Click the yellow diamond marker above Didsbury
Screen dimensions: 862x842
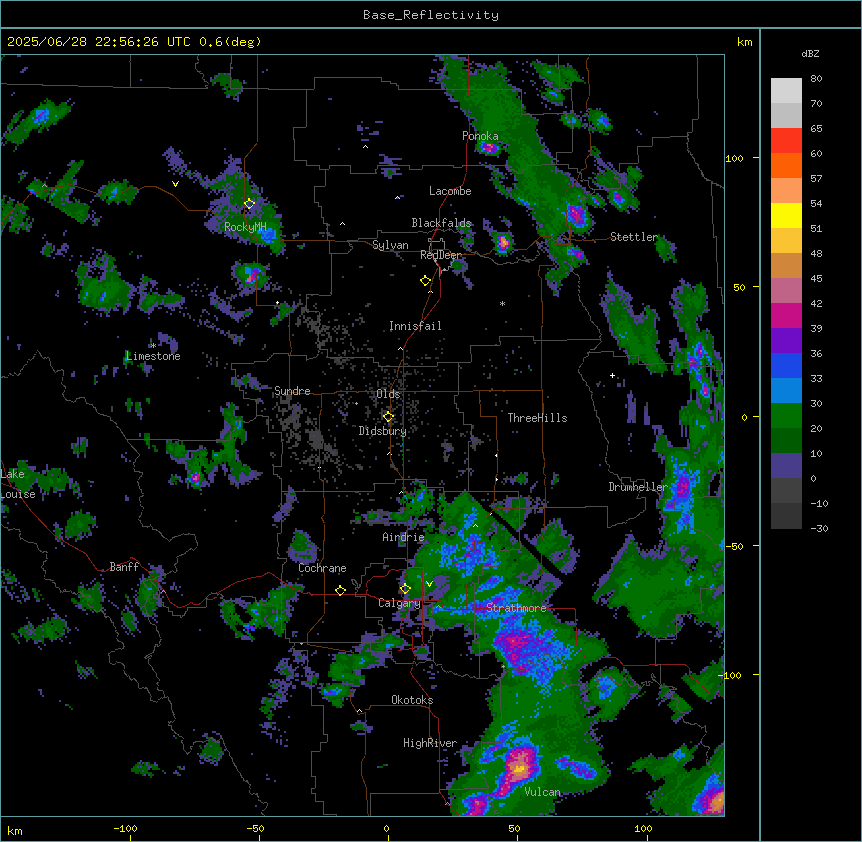pos(388,417)
